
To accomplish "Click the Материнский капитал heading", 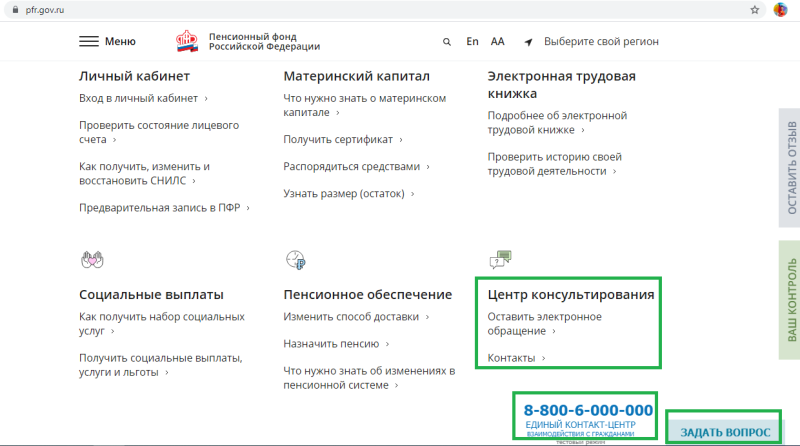I will [357, 76].
